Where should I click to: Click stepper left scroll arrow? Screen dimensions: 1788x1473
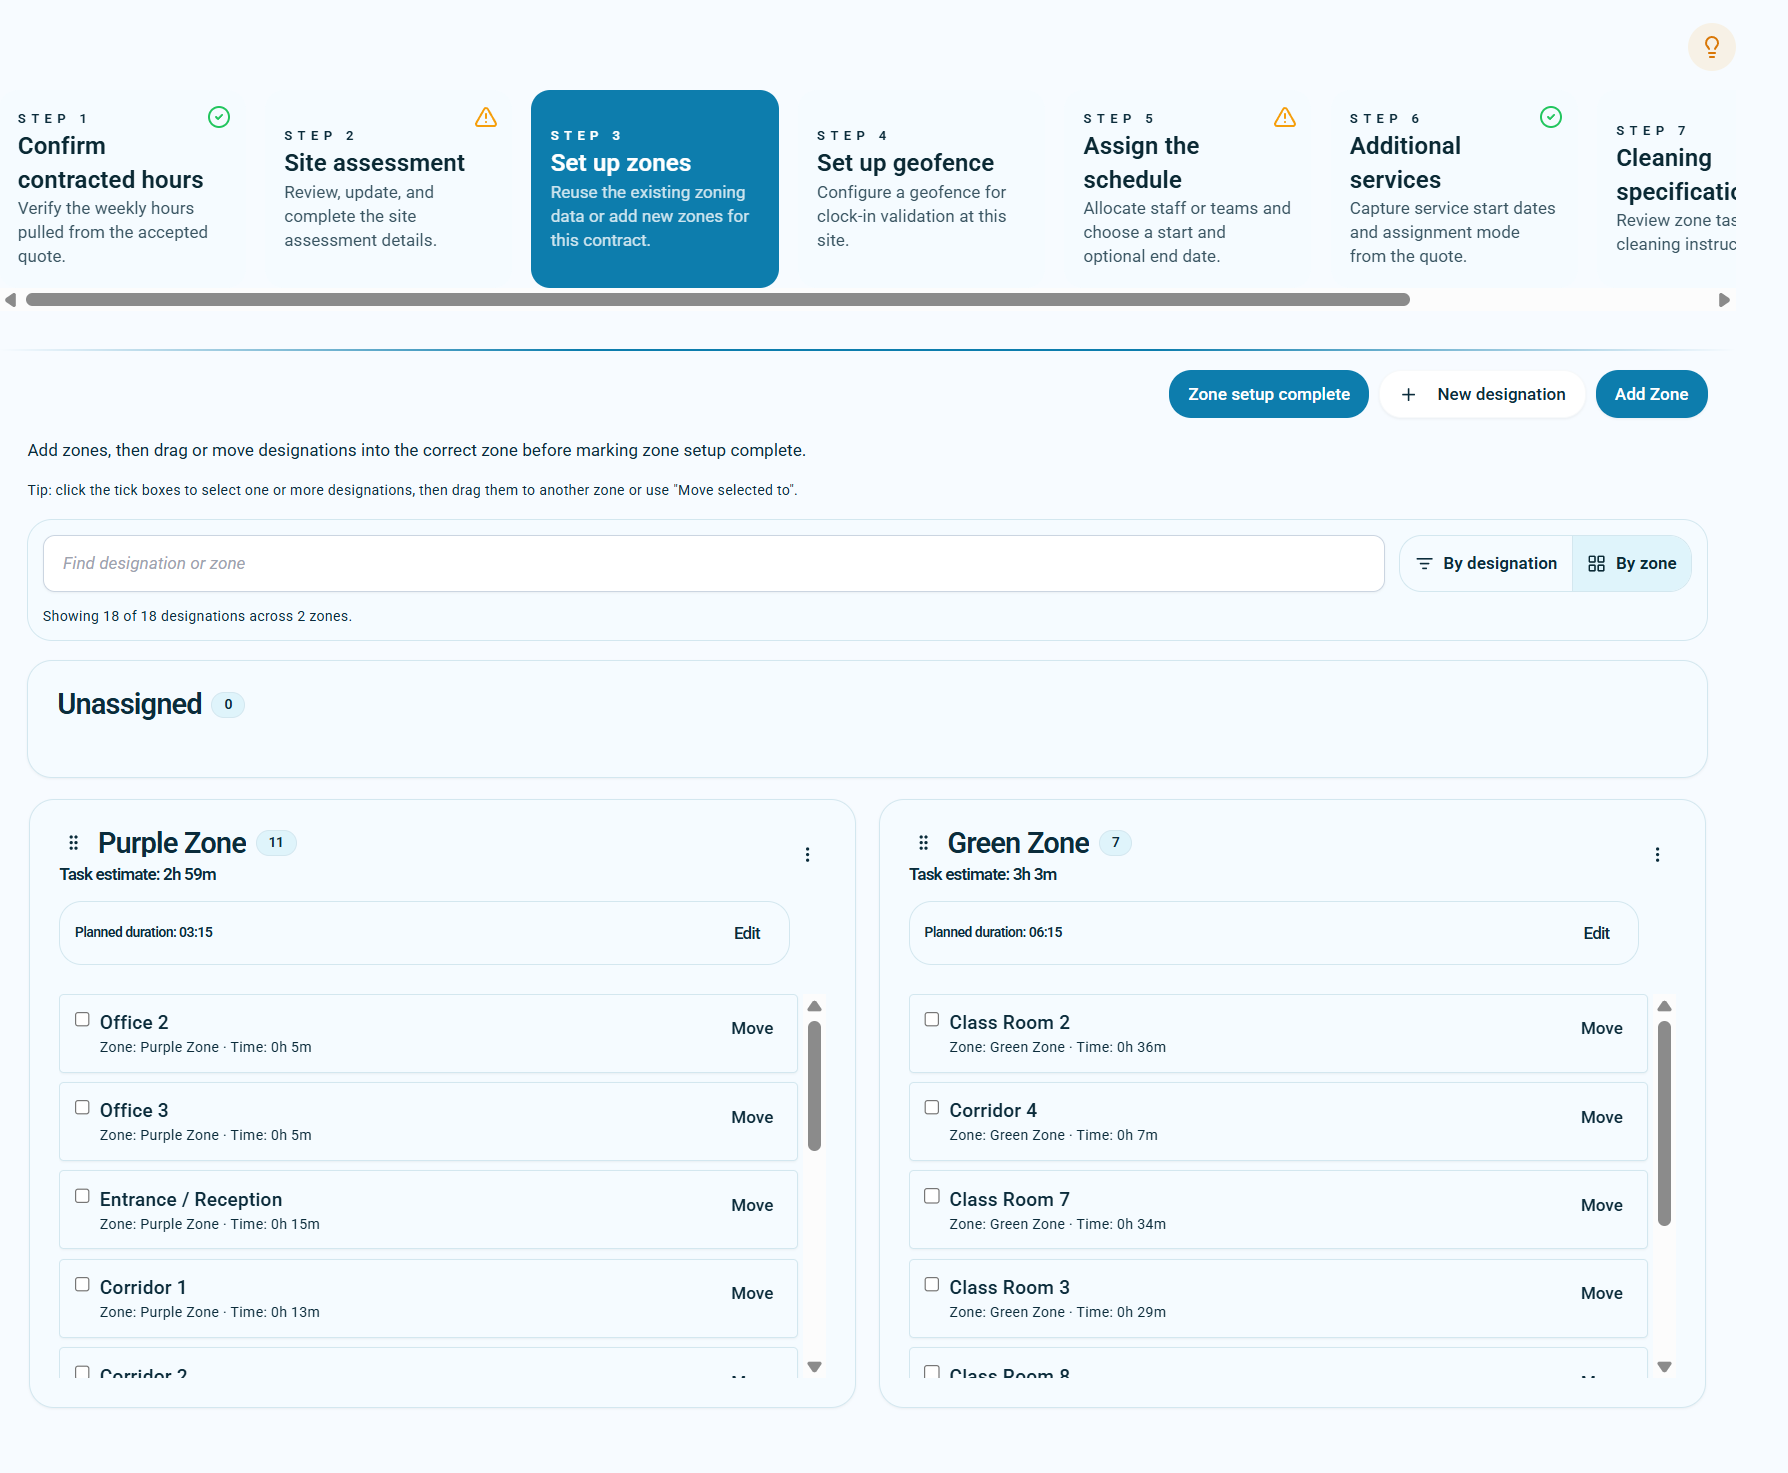pos(11,300)
